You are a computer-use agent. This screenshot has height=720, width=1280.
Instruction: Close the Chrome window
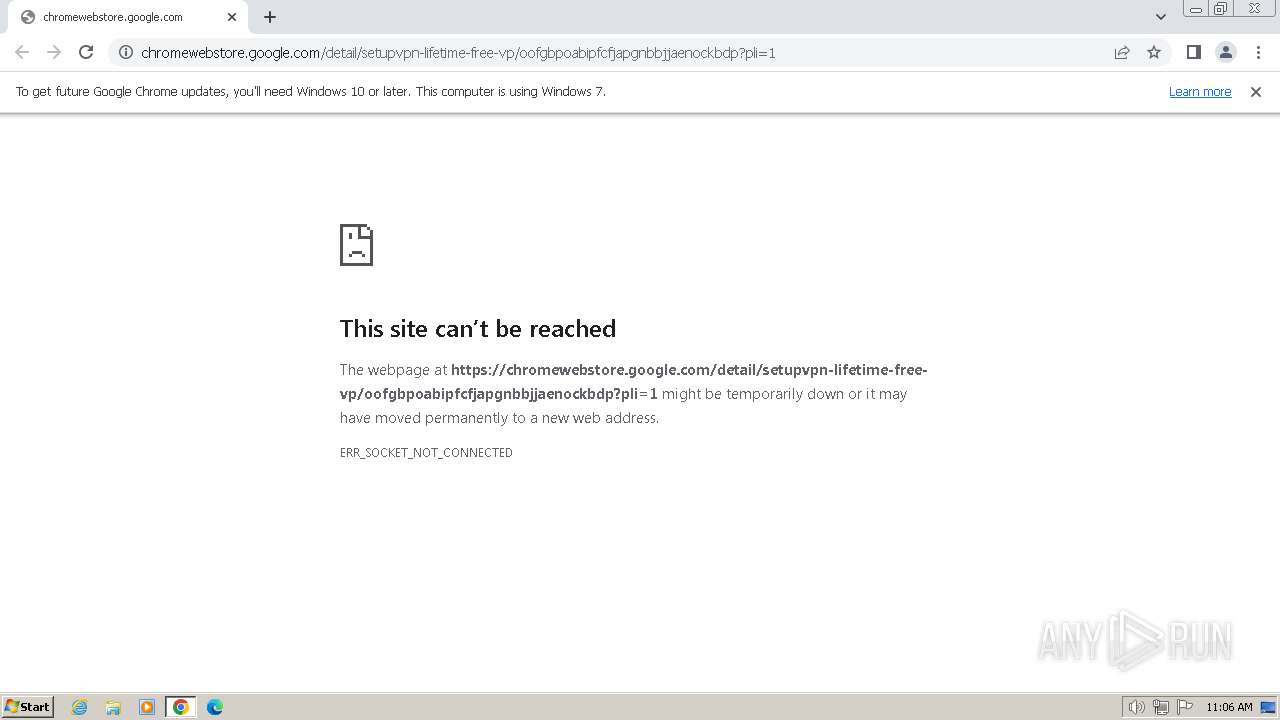click(x=1254, y=9)
